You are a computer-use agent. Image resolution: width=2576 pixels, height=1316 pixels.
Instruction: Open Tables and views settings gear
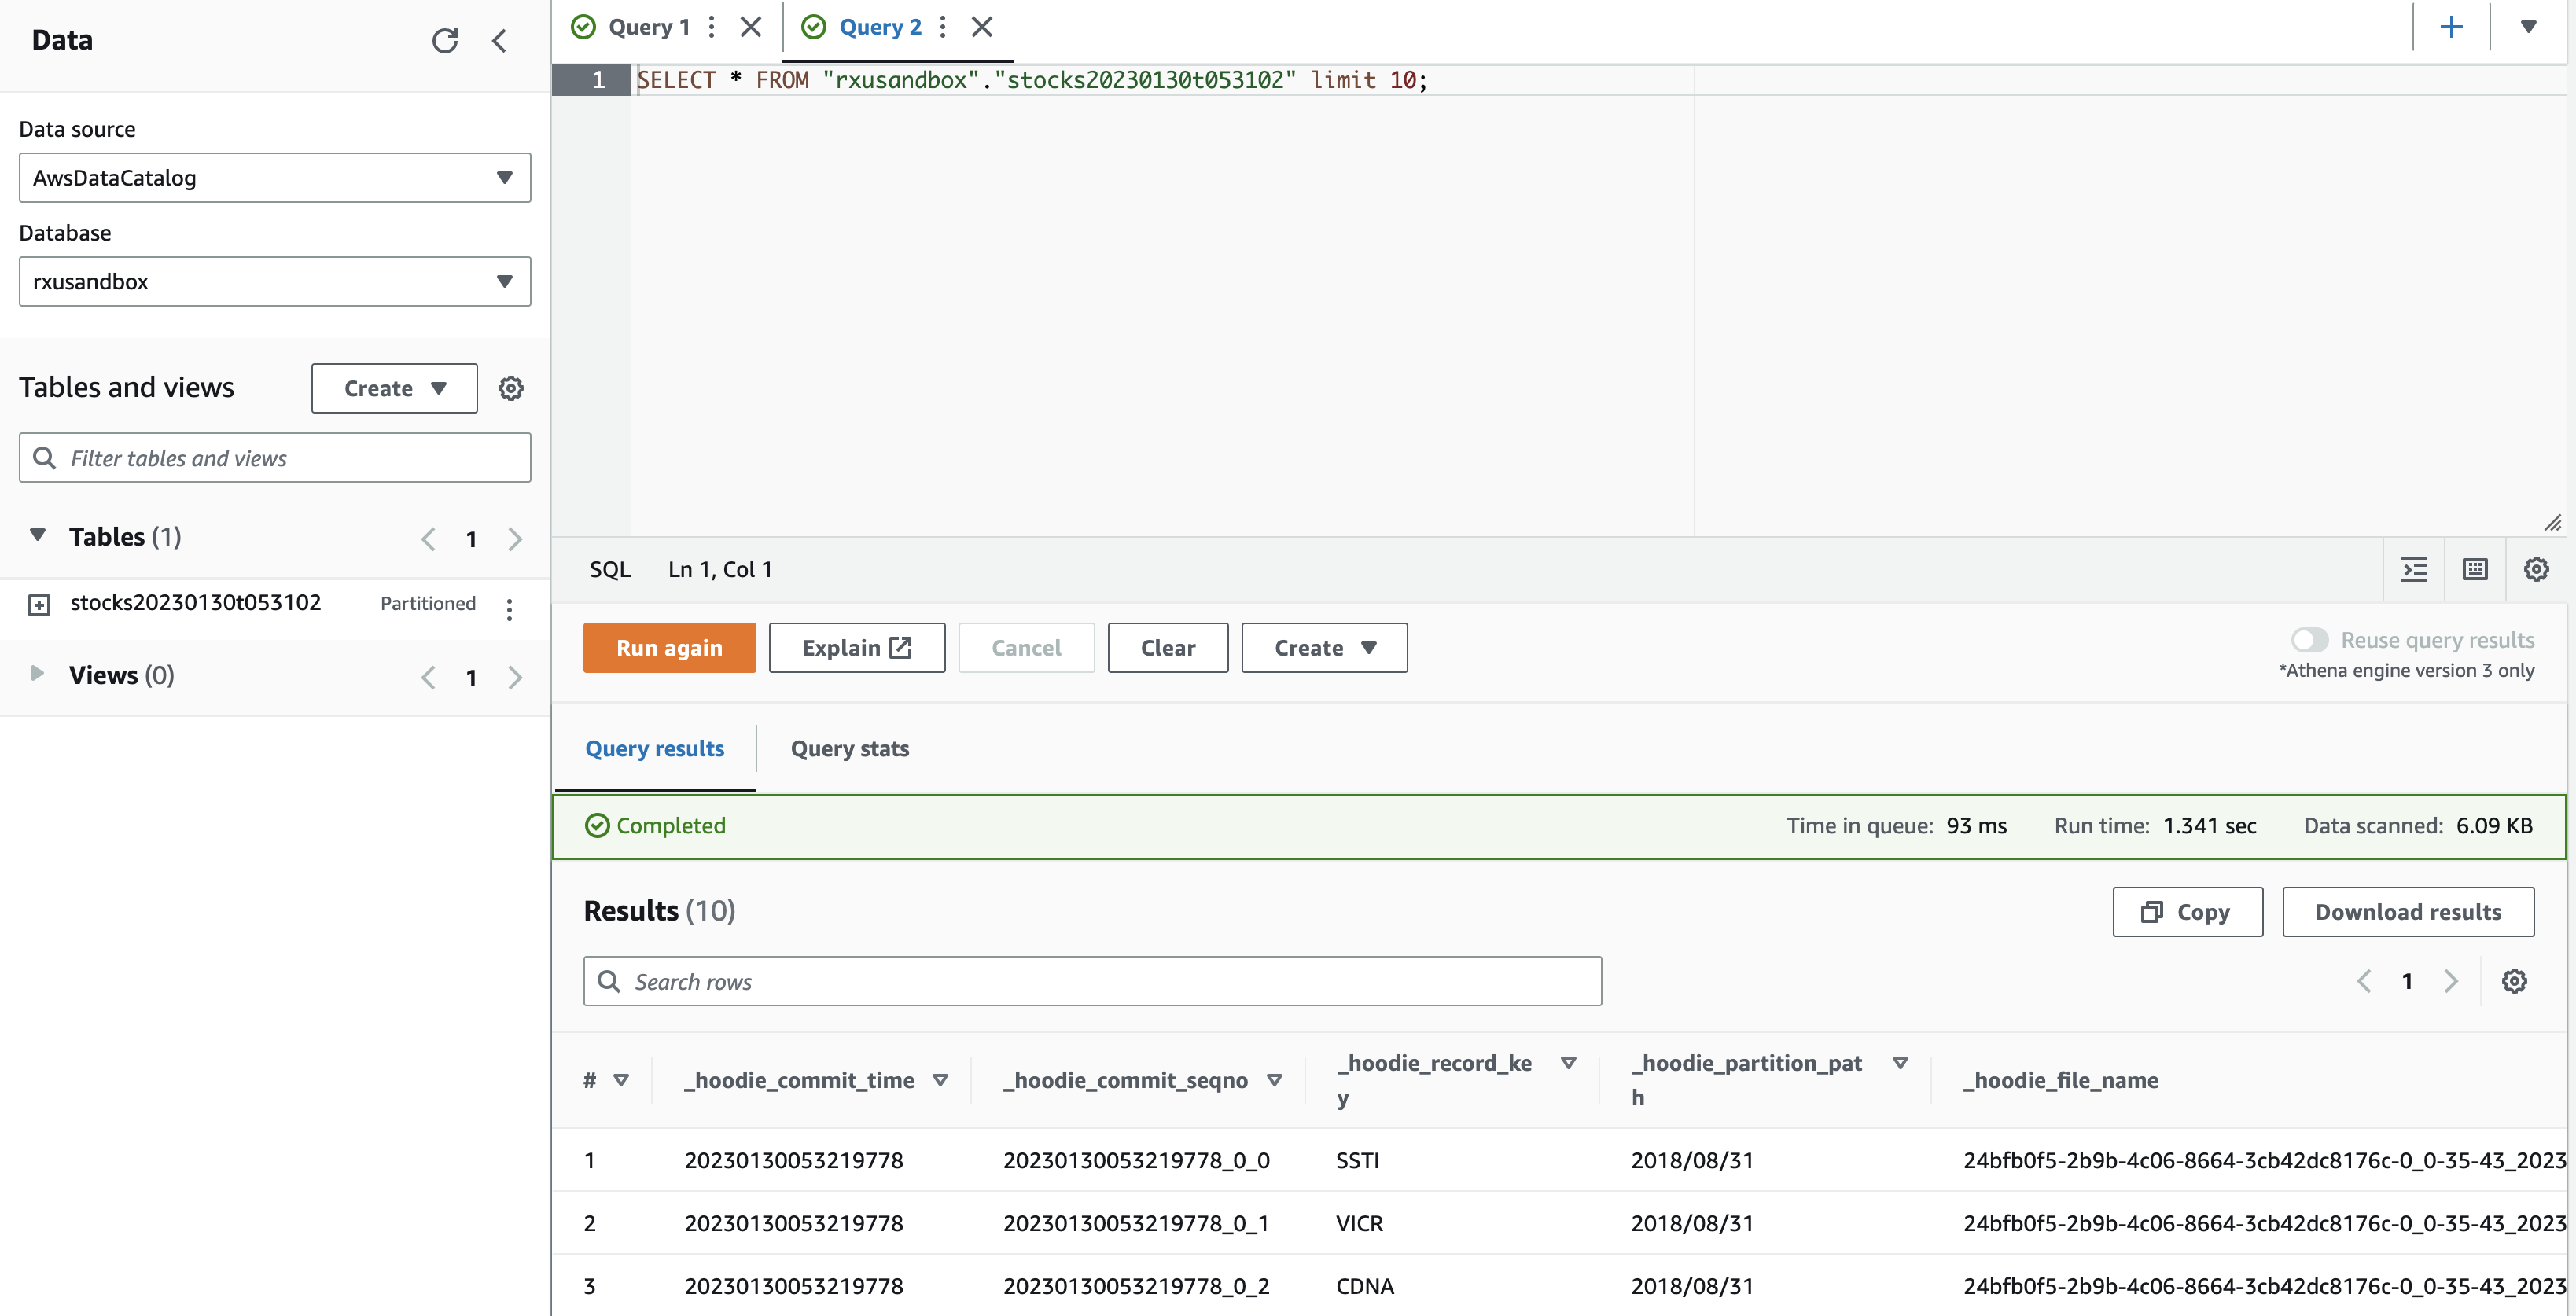coord(511,388)
